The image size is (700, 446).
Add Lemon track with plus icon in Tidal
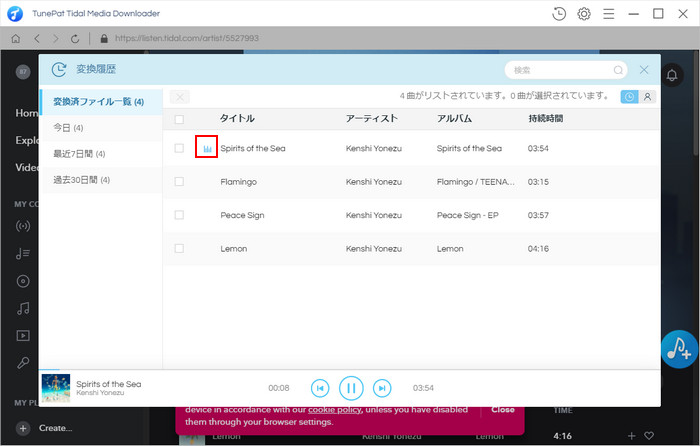click(x=631, y=436)
